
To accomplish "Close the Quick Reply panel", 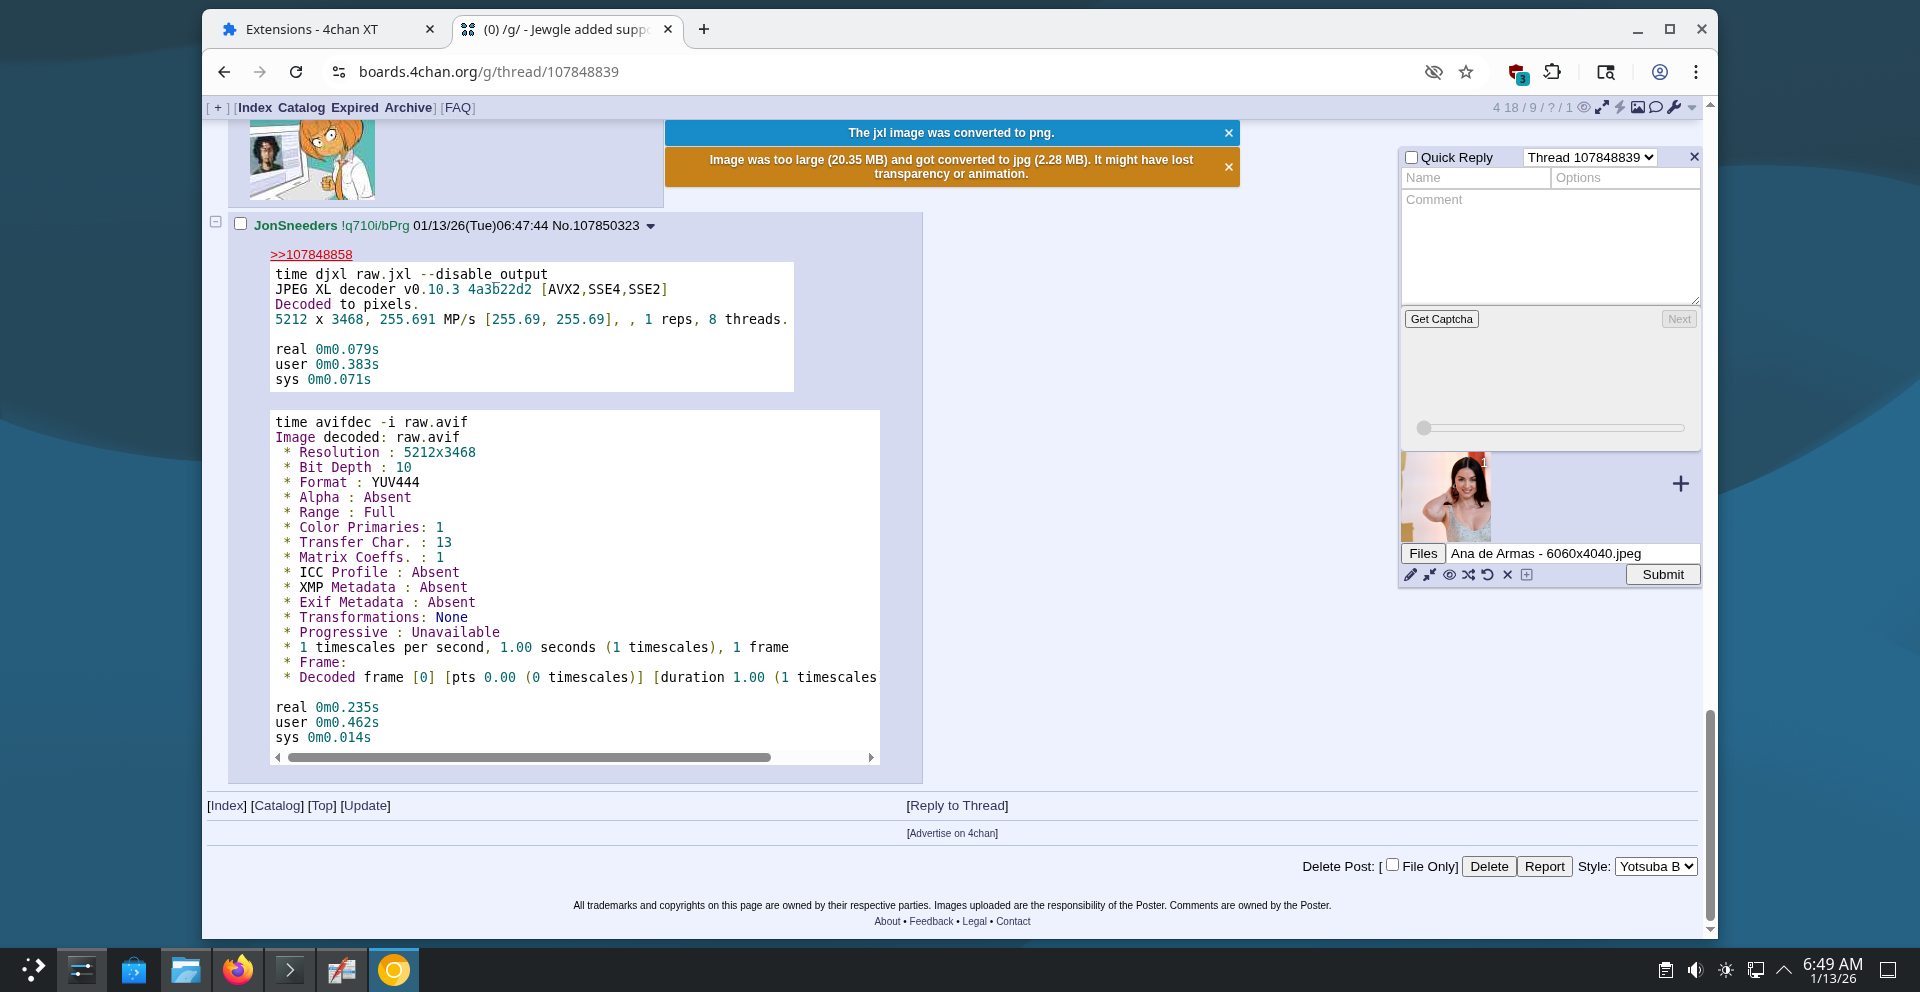I will click(x=1694, y=157).
